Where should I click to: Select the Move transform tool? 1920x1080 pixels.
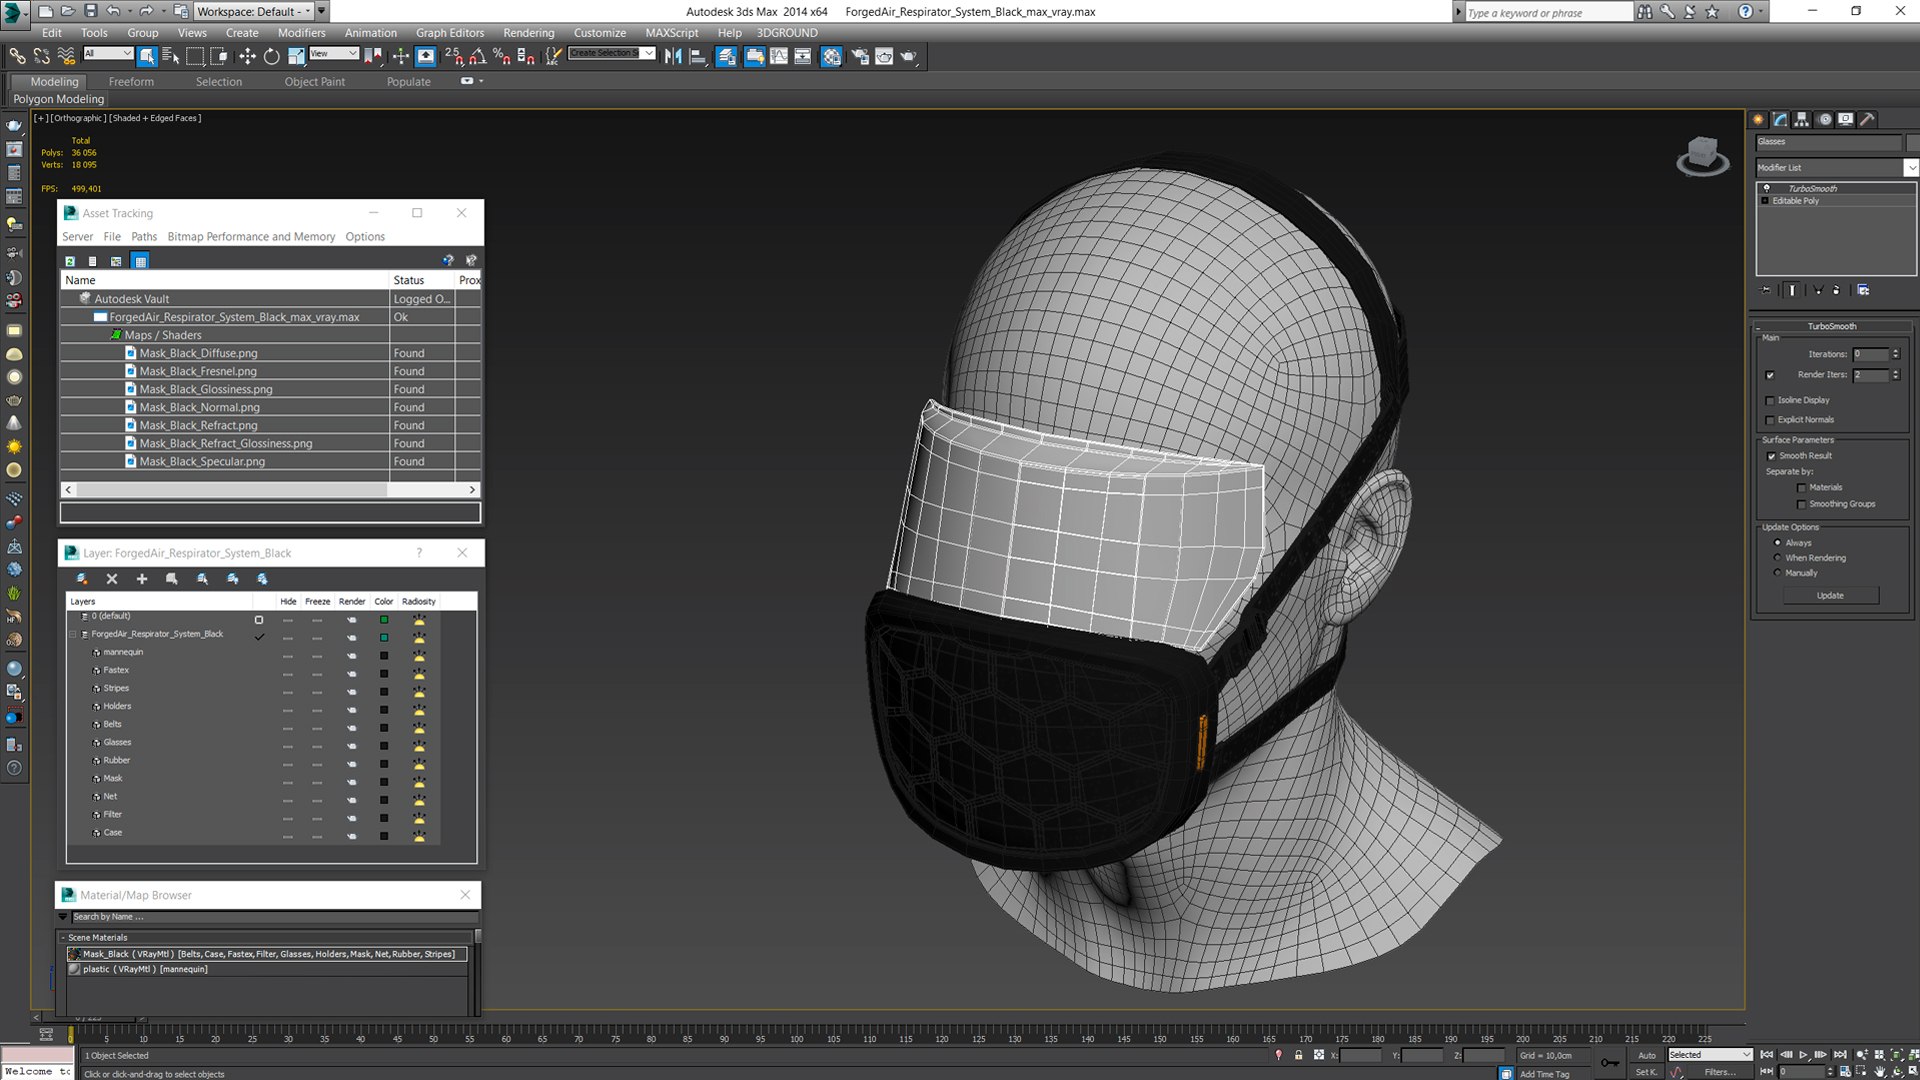(x=247, y=57)
